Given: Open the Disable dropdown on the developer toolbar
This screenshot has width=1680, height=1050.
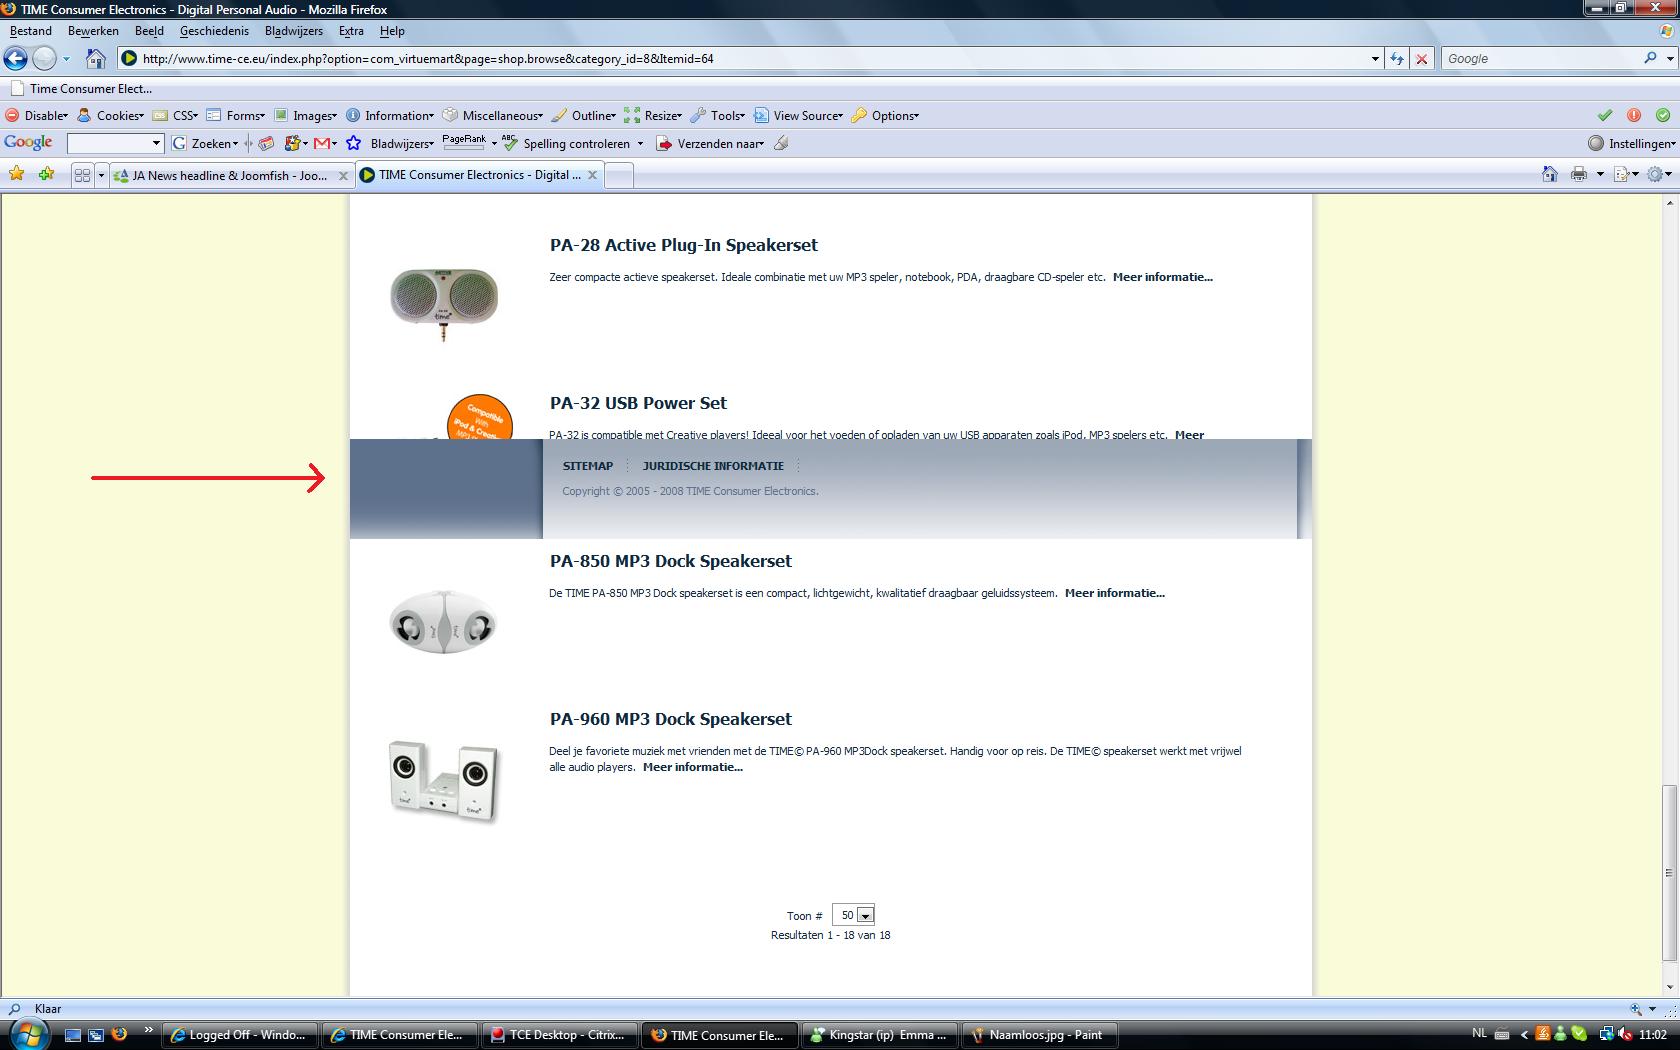Looking at the screenshot, I should (37, 115).
